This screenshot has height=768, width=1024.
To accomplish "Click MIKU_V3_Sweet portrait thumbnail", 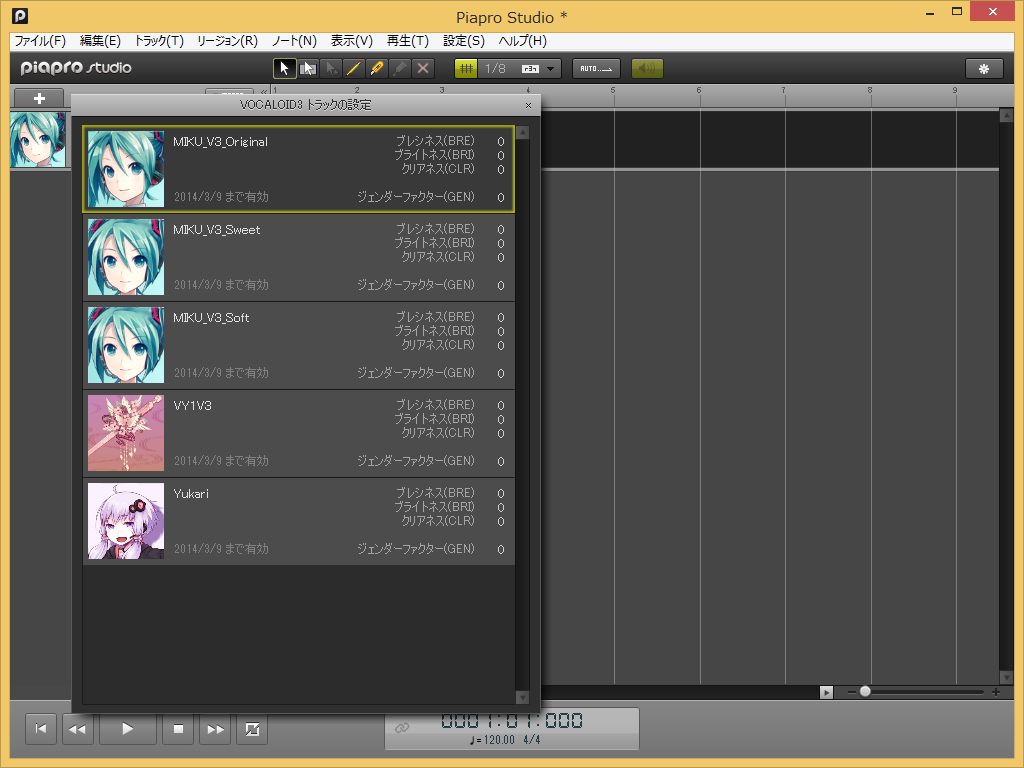I will point(126,257).
